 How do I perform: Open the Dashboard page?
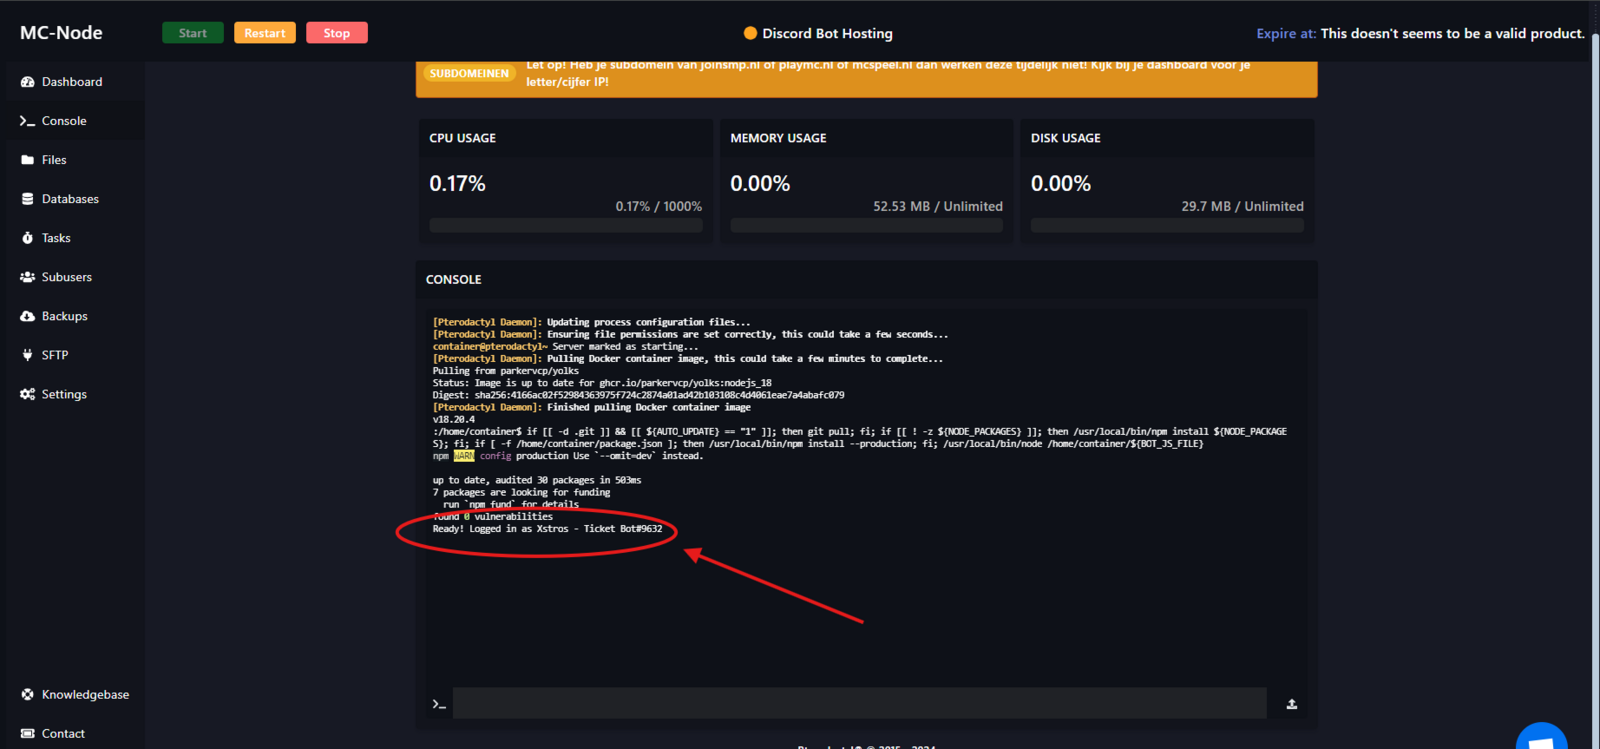pyautogui.click(x=72, y=82)
